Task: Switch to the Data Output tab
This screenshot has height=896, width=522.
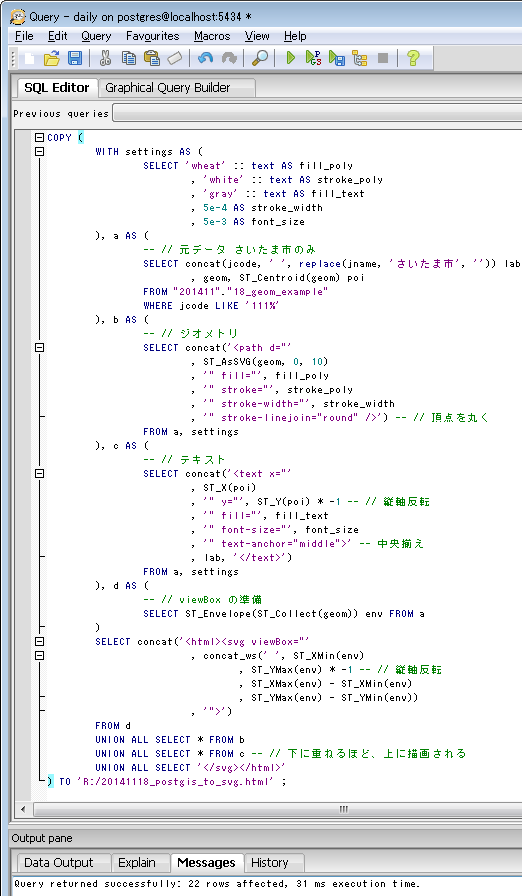Action: 59,862
